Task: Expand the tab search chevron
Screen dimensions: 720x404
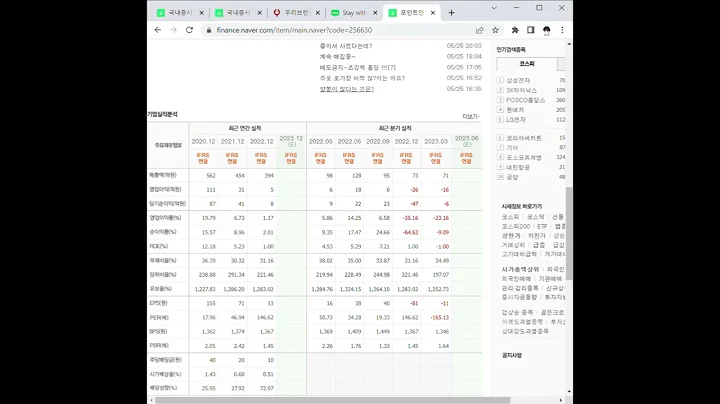Action: click(494, 8)
